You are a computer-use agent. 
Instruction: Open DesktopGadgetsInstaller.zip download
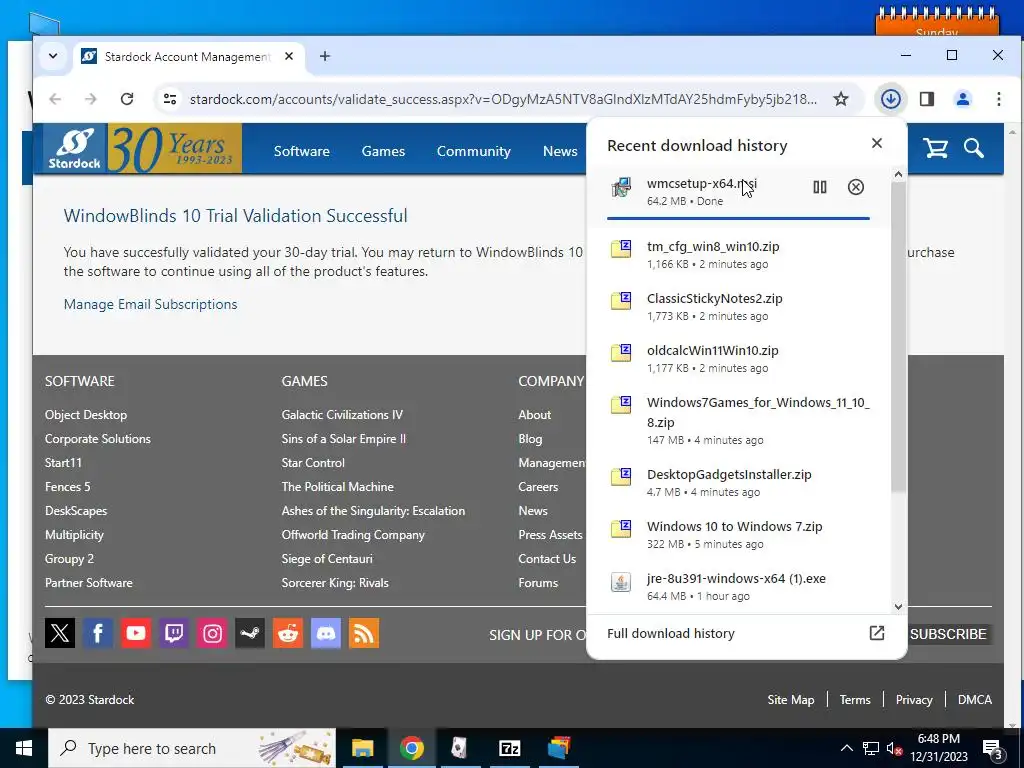point(738,483)
